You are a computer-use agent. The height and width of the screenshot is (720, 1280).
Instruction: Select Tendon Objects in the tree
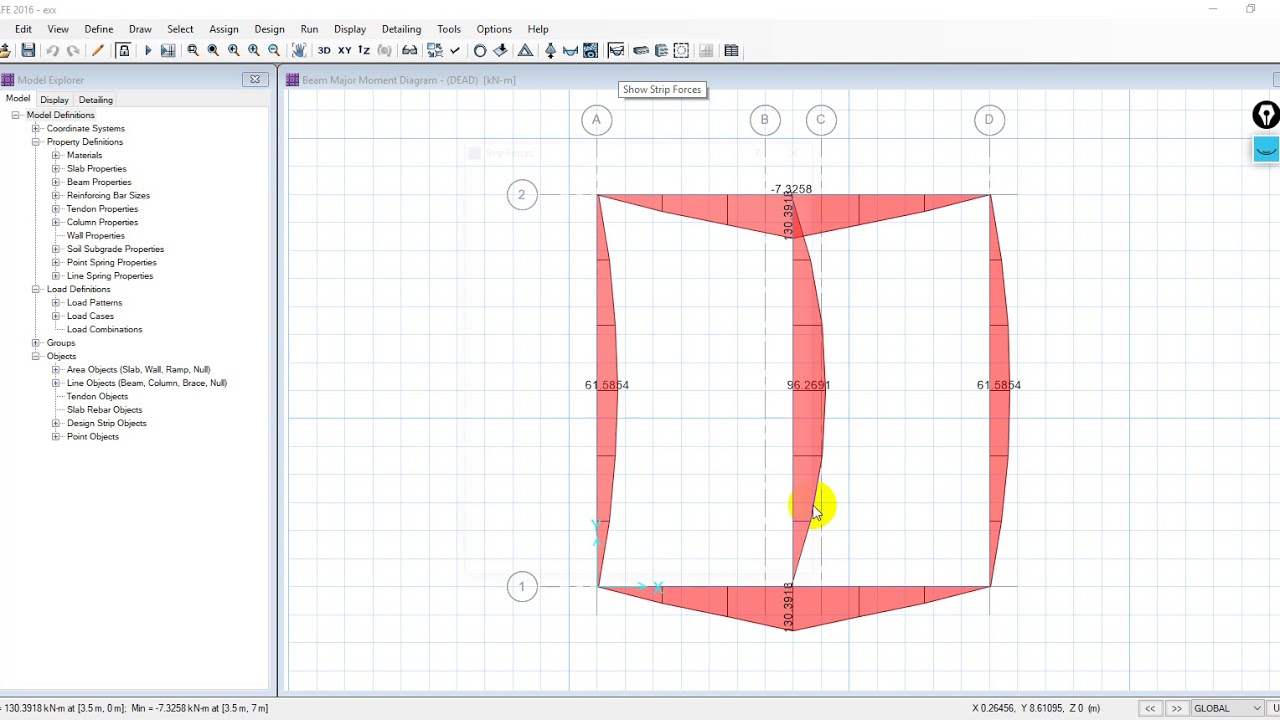(x=97, y=396)
